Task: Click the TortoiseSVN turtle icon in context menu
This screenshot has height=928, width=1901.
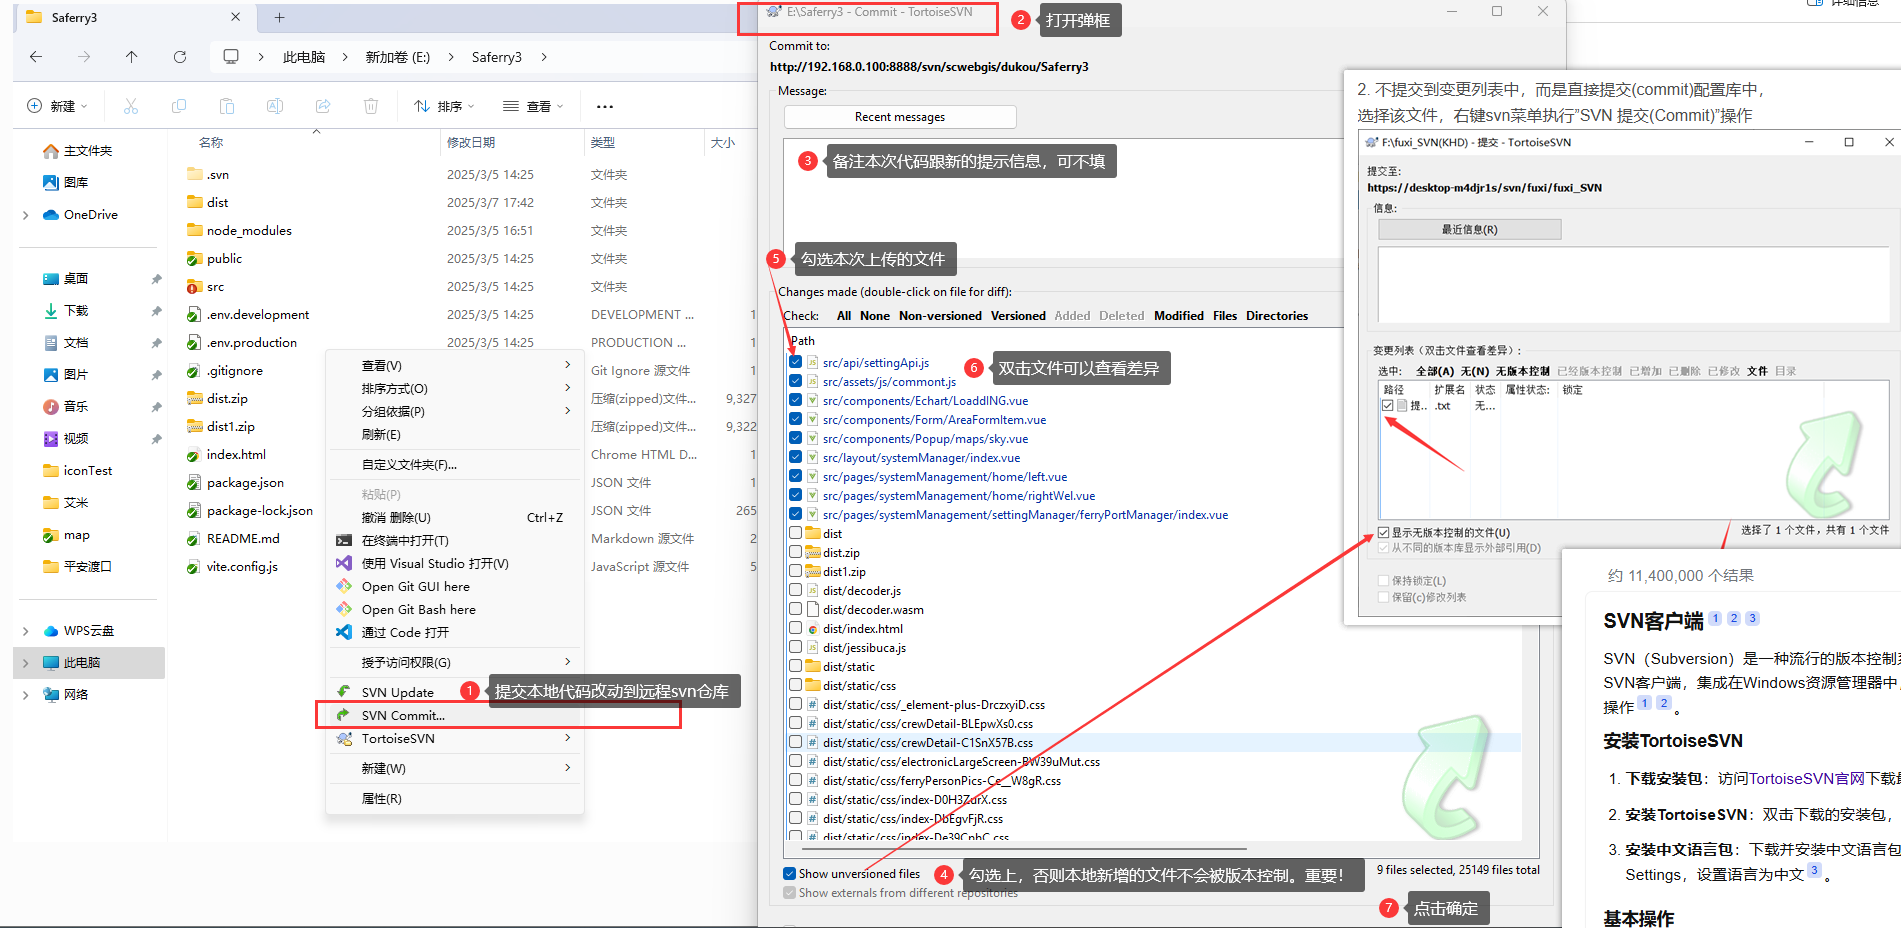Action: point(344,739)
